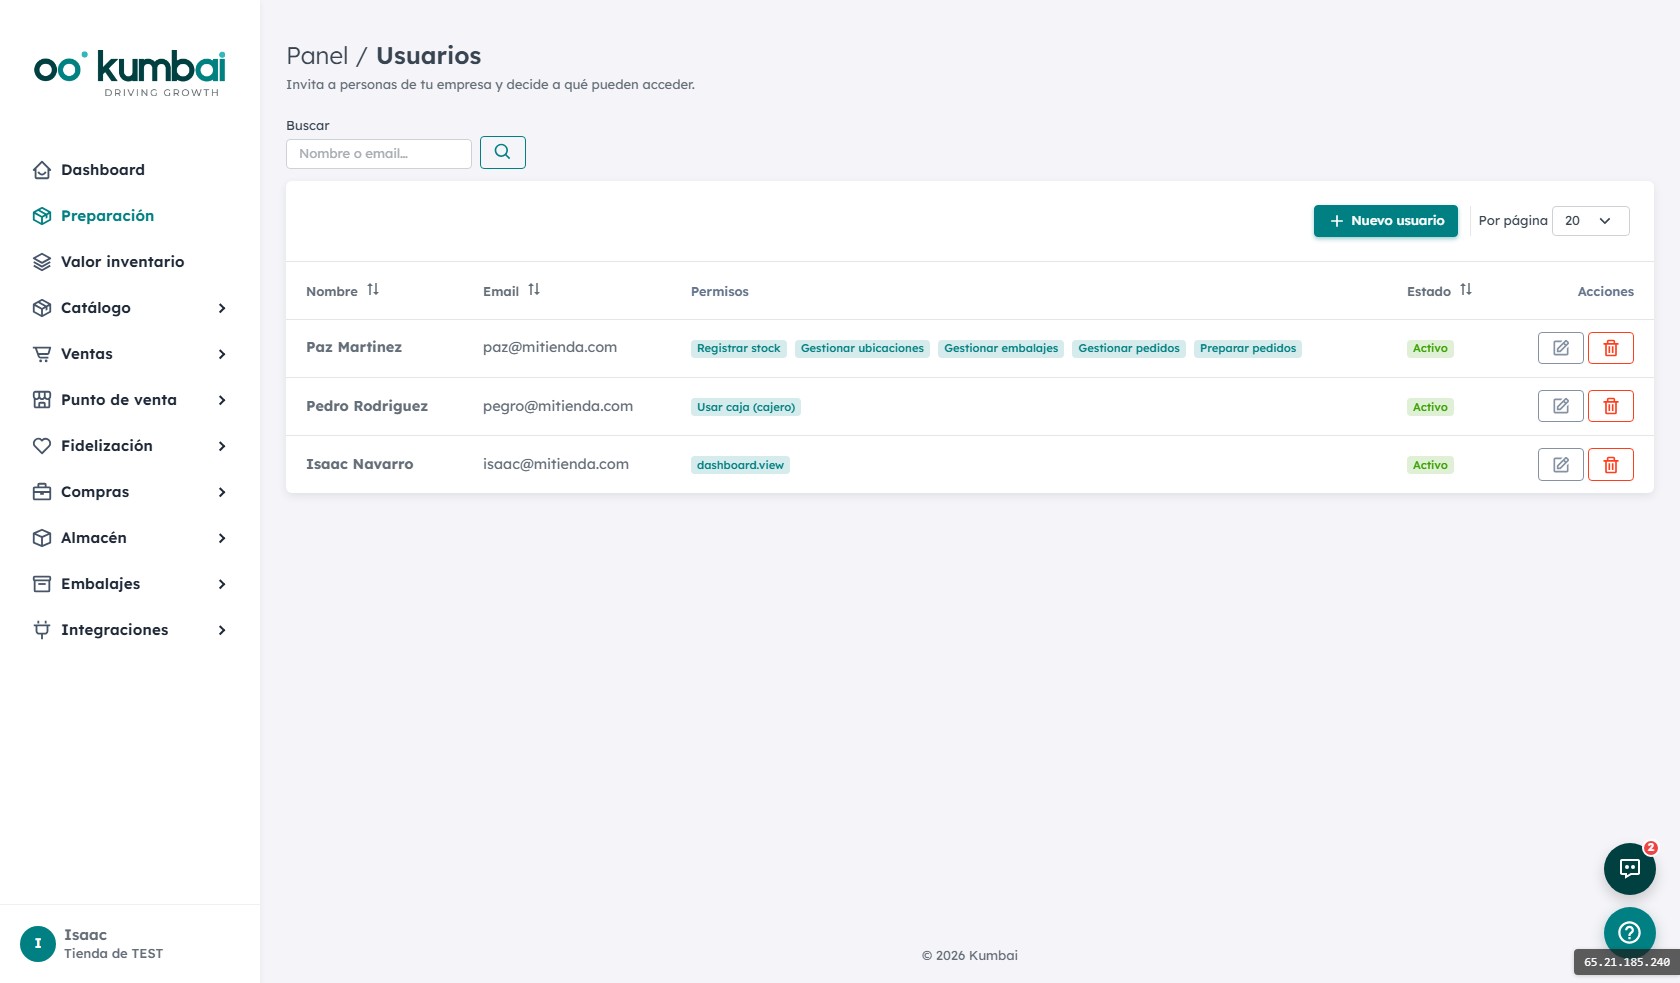Click the Compras briefcase icon
The width and height of the screenshot is (1680, 983).
(42, 492)
